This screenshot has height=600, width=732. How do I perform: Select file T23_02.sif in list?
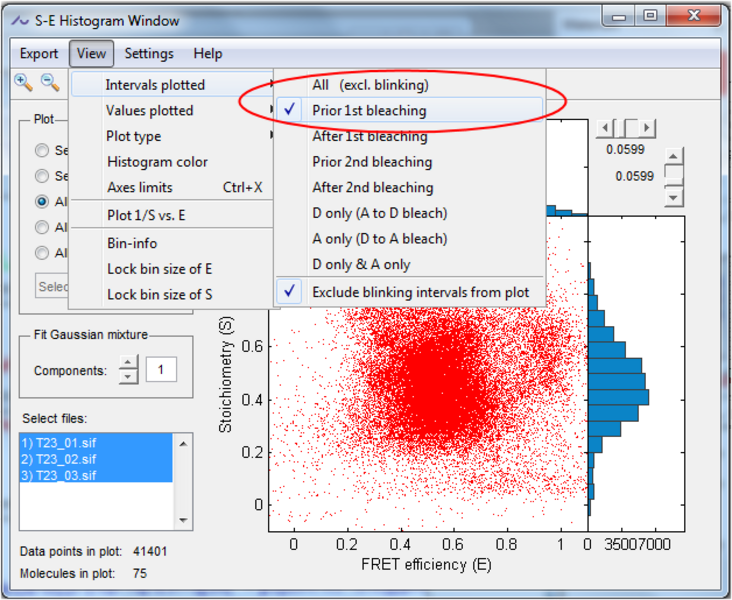(x=60, y=458)
